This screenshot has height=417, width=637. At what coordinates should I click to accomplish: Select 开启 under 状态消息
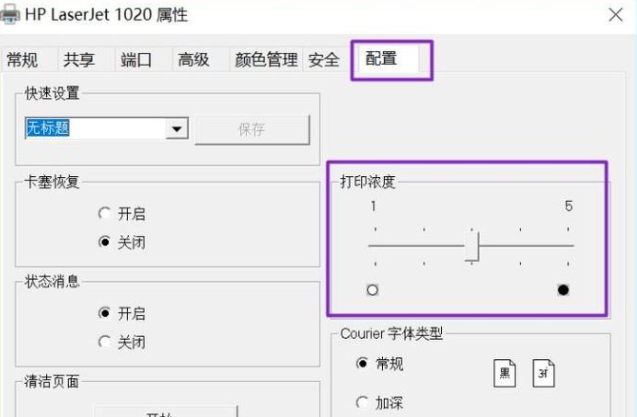[x=122, y=313]
